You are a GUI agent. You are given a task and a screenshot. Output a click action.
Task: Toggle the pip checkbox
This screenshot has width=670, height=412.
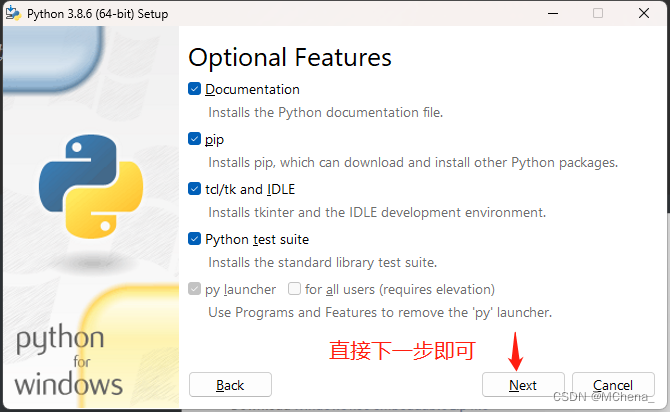click(194, 139)
